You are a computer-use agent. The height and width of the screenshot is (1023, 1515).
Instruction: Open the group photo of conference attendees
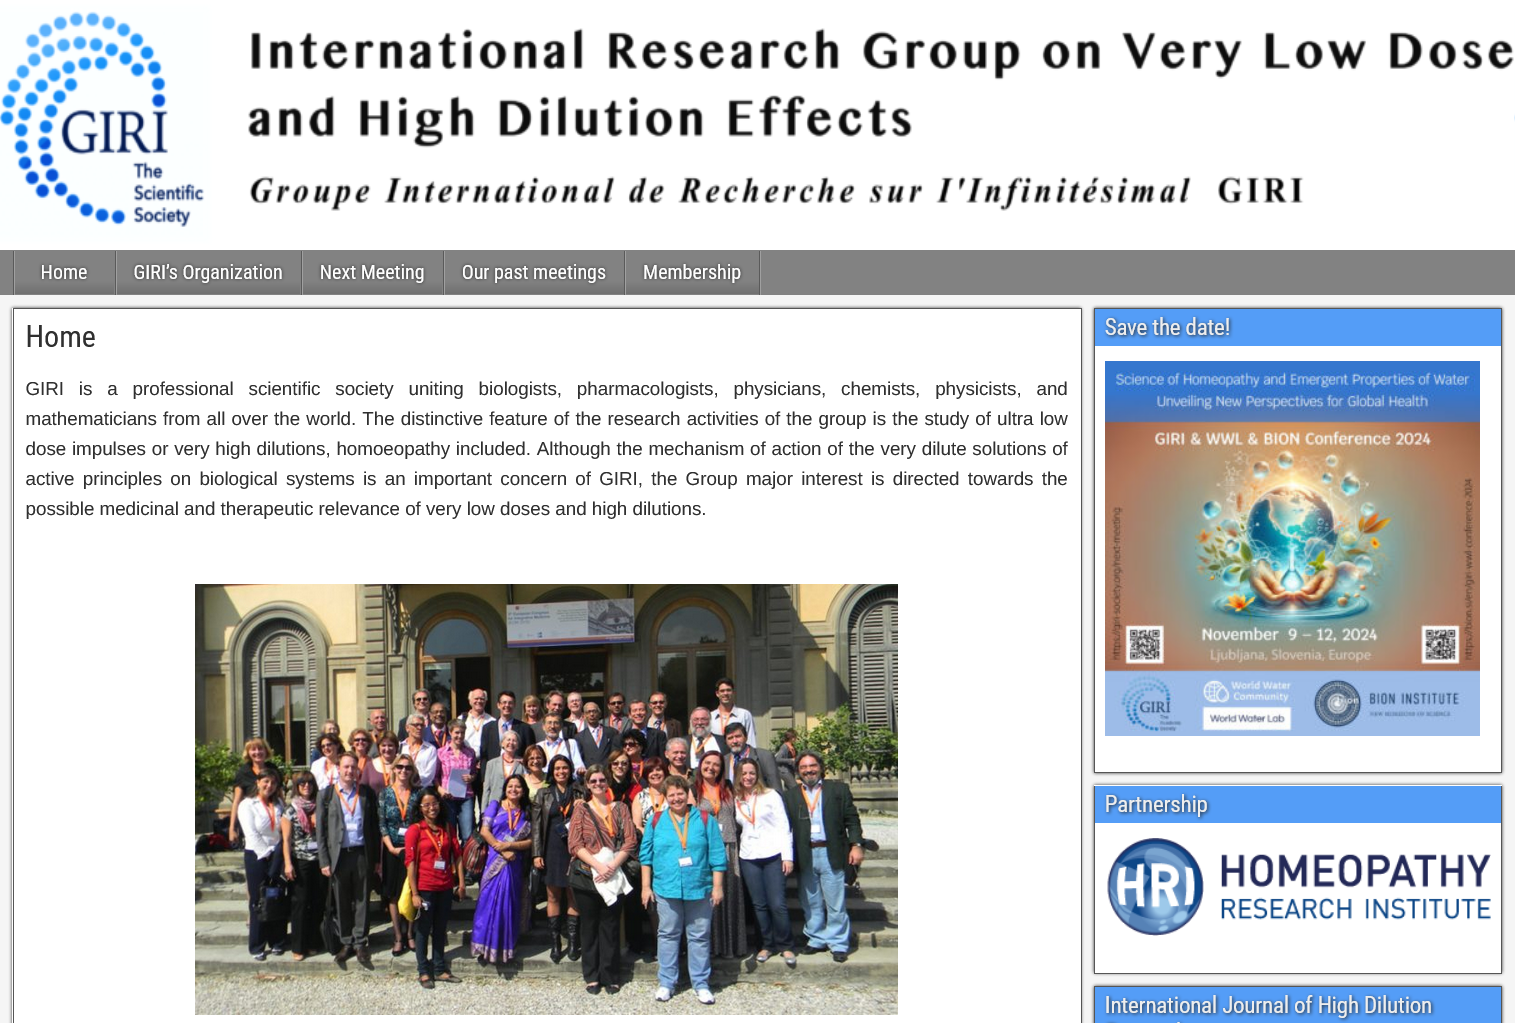click(546, 798)
